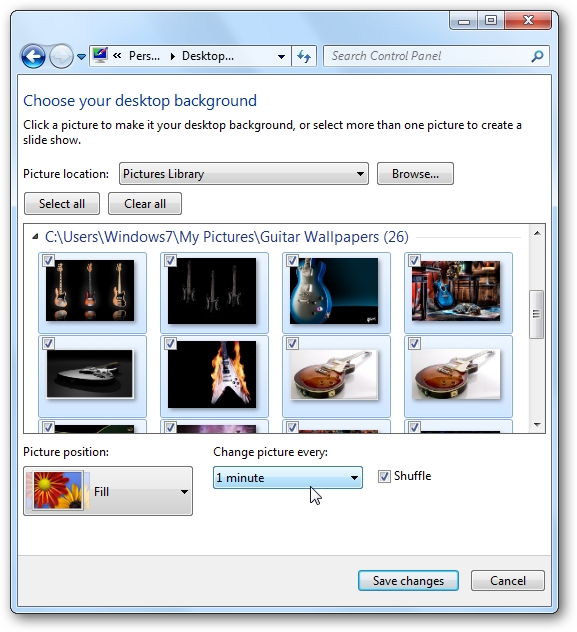Click Clear all button
This screenshot has width=577, height=632.
[145, 204]
